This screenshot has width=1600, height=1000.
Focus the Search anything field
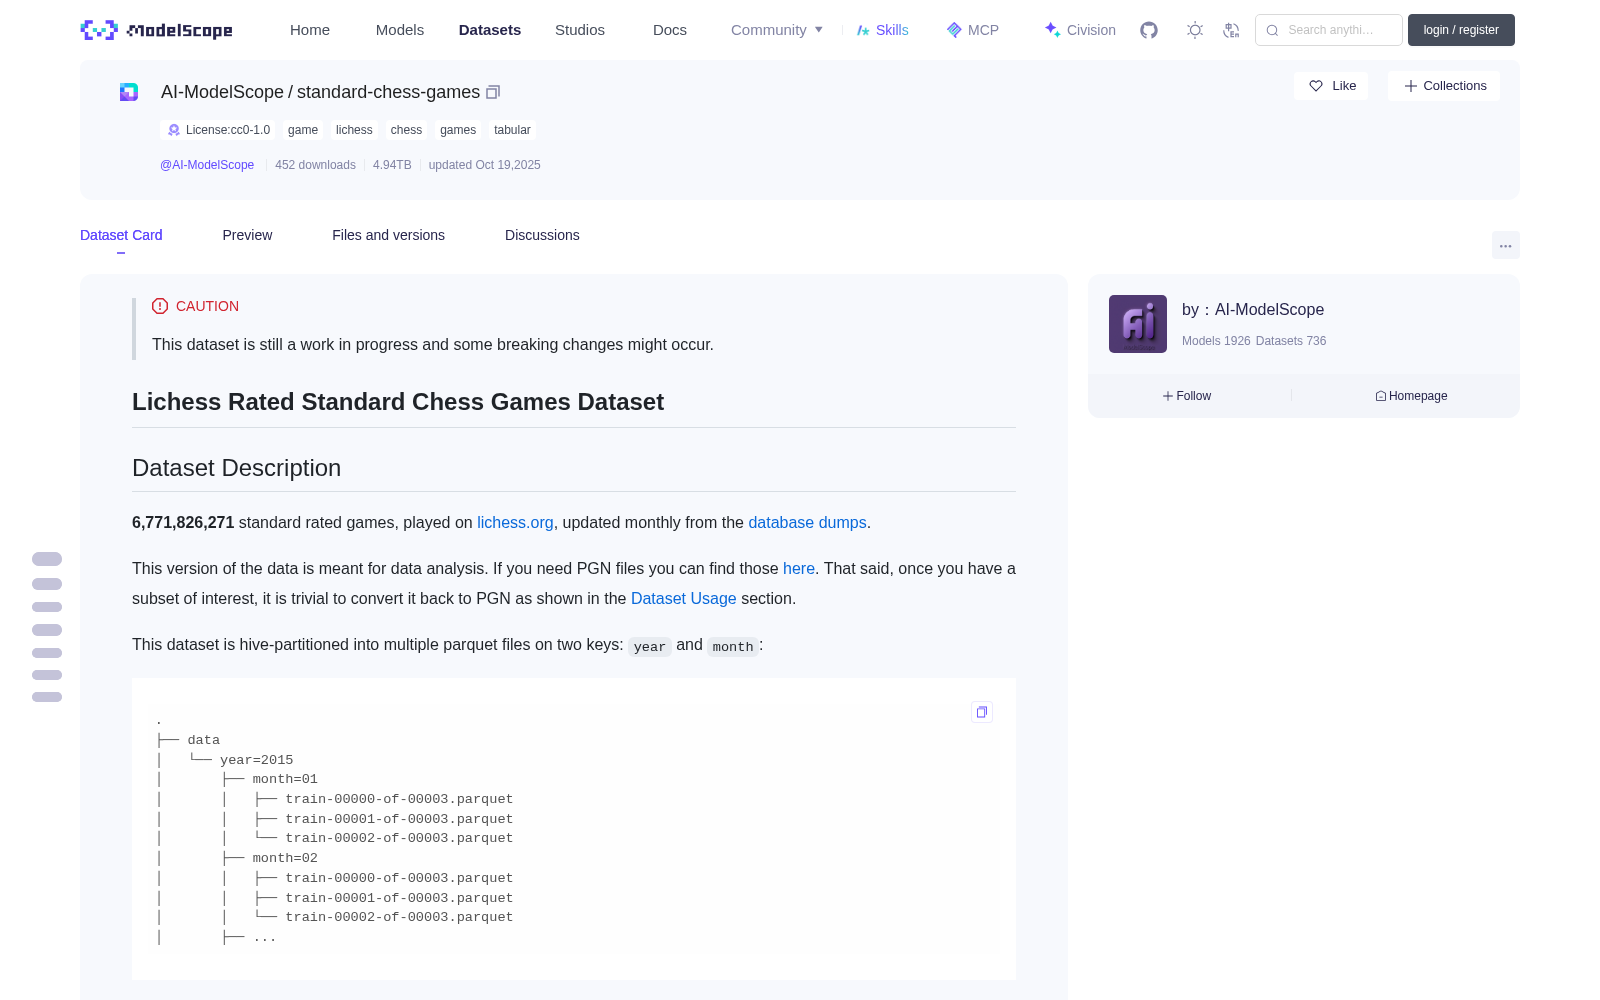(x=1329, y=30)
